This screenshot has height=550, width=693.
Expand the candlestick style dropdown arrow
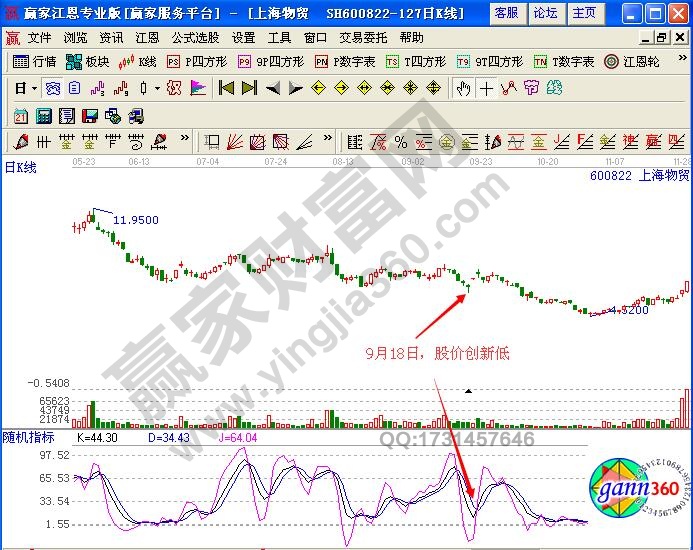(x=157, y=88)
